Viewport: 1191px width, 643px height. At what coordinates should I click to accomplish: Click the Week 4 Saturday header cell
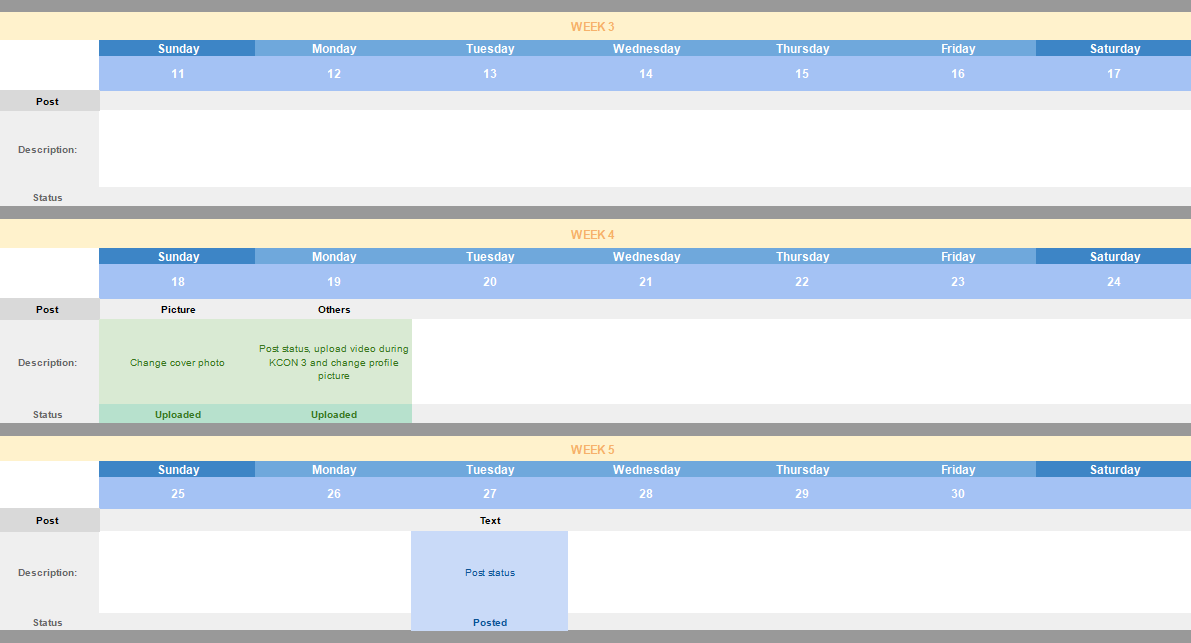pyautogui.click(x=1114, y=257)
